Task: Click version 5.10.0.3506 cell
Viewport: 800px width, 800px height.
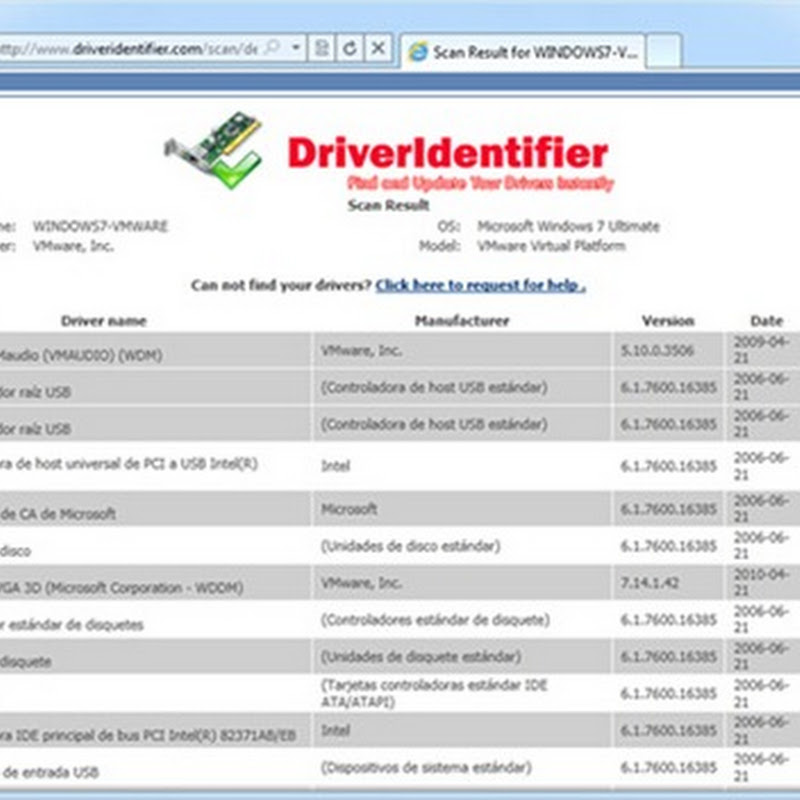Action: (x=668, y=351)
